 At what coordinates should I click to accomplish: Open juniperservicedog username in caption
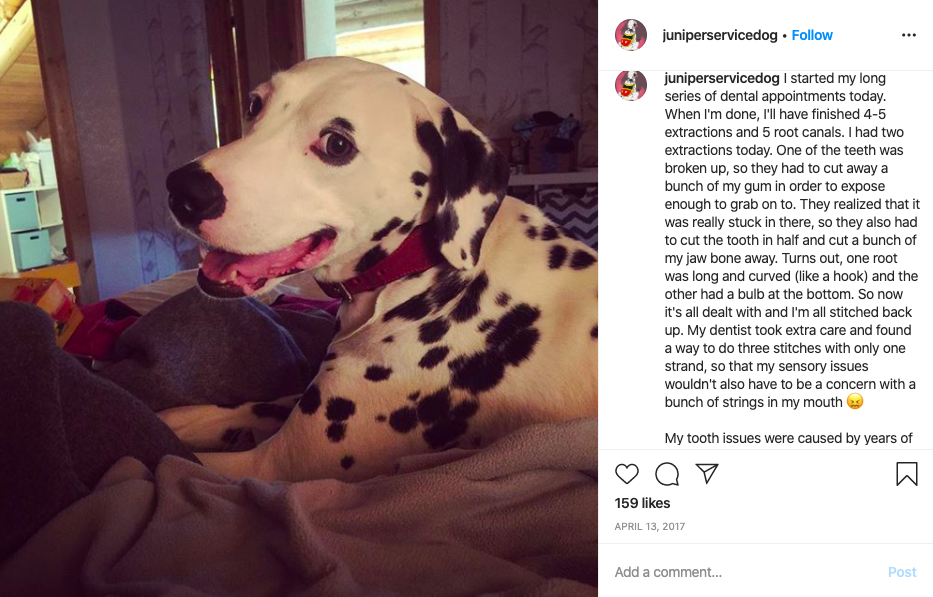pyautogui.click(x=722, y=78)
